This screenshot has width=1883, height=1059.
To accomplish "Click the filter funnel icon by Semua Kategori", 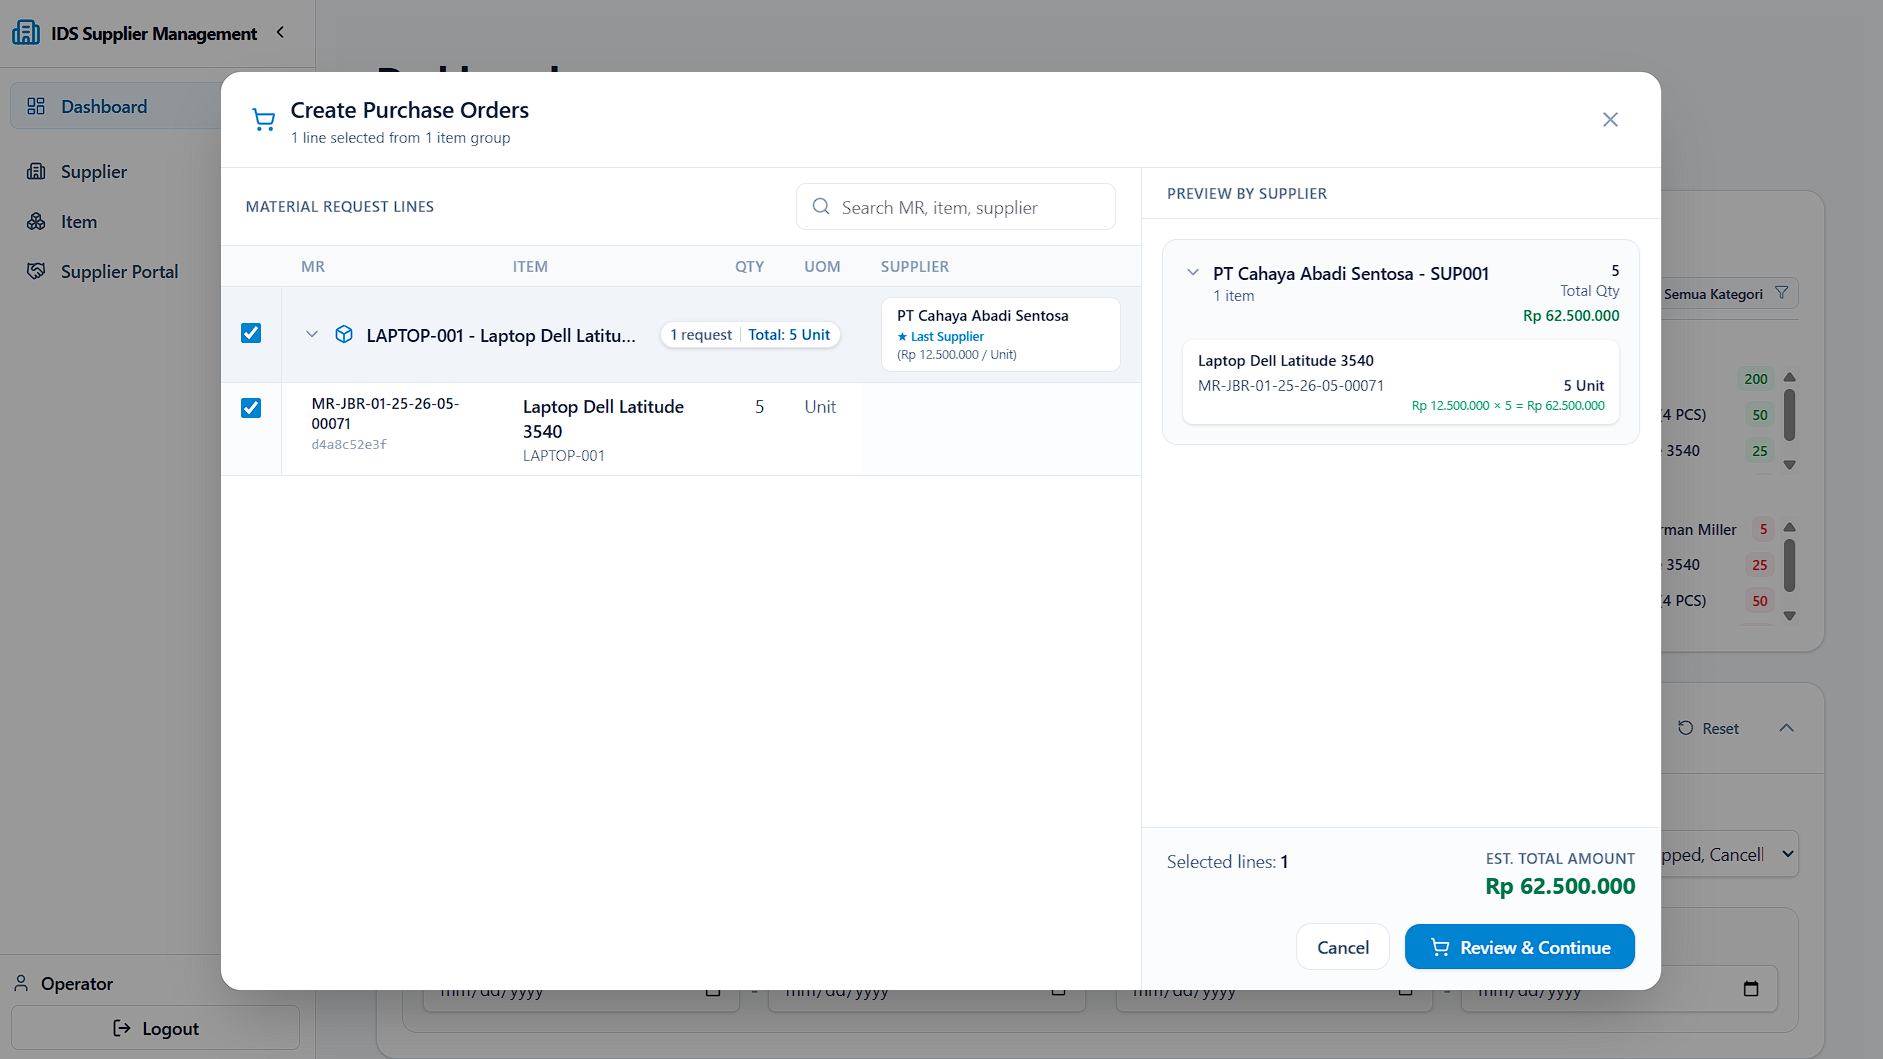I will click(x=1781, y=293).
